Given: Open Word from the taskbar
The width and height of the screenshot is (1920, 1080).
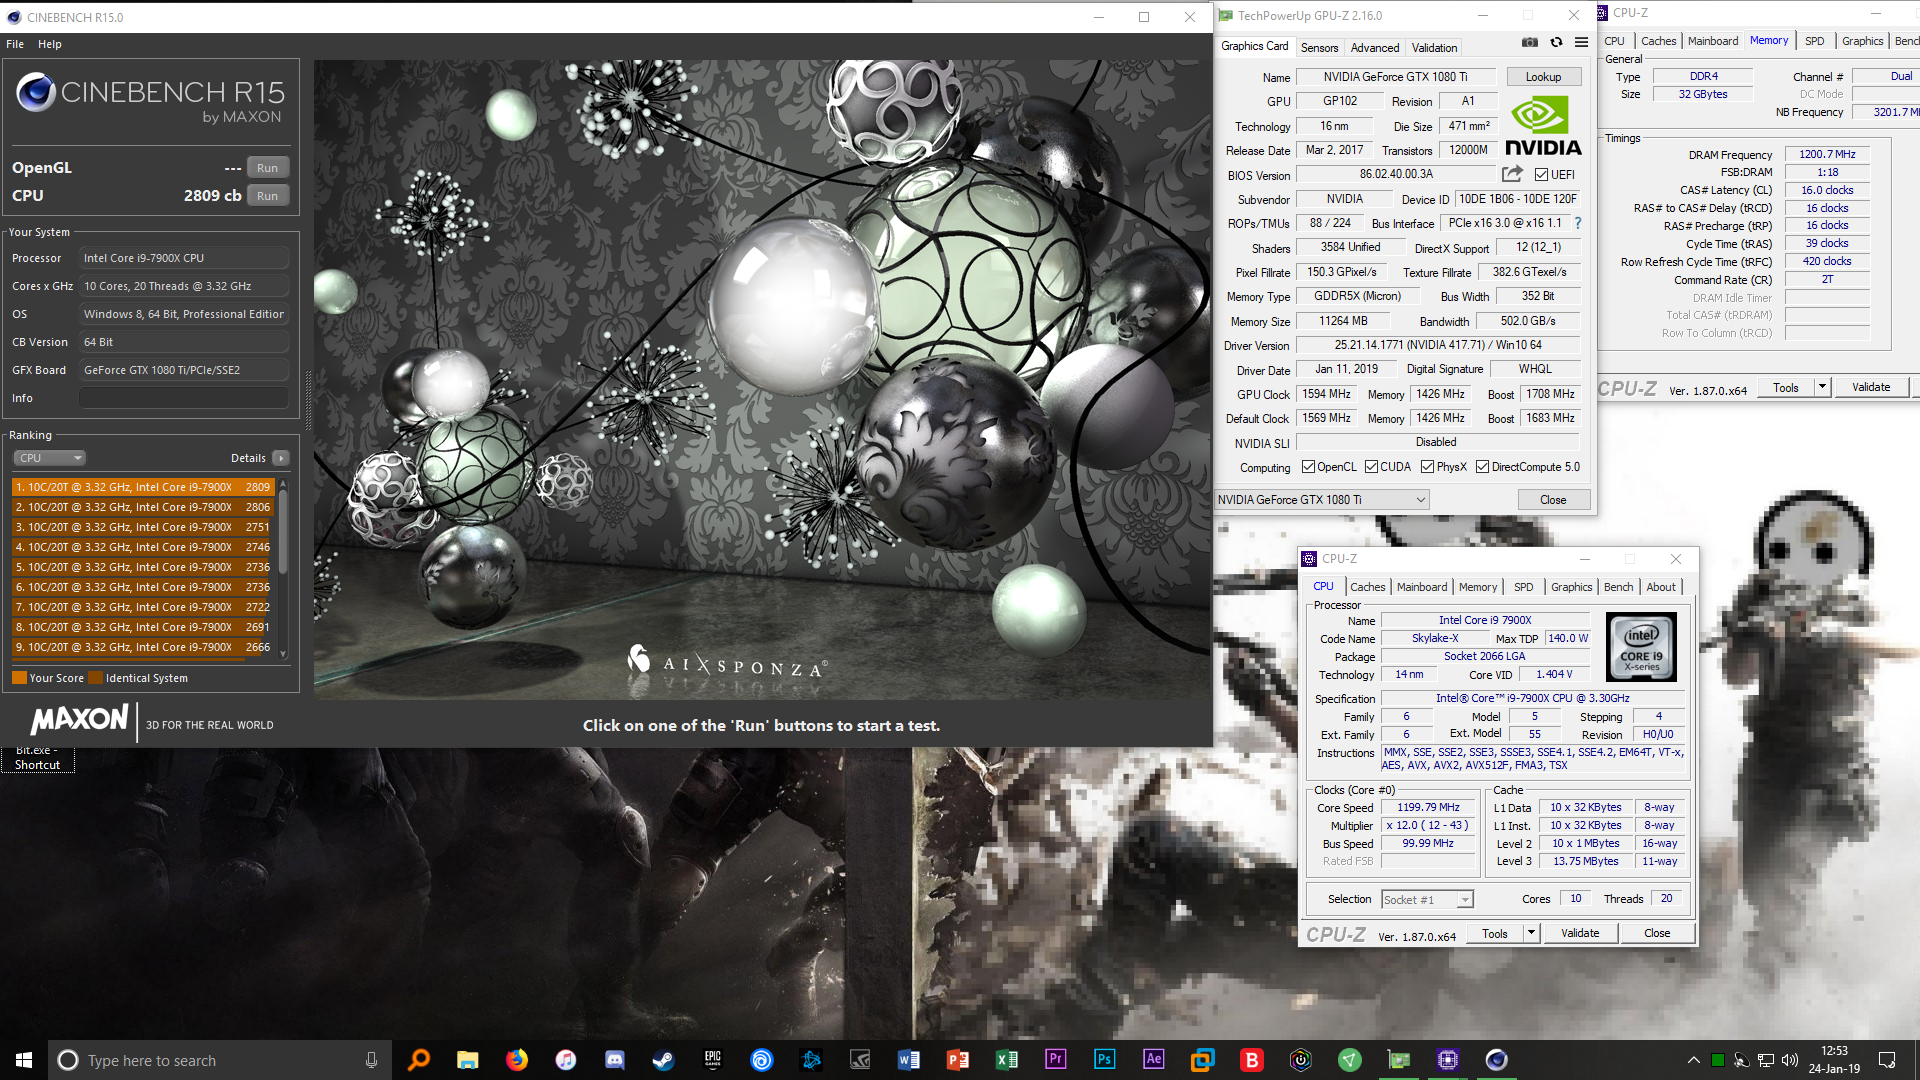Looking at the screenshot, I should pyautogui.click(x=909, y=1060).
